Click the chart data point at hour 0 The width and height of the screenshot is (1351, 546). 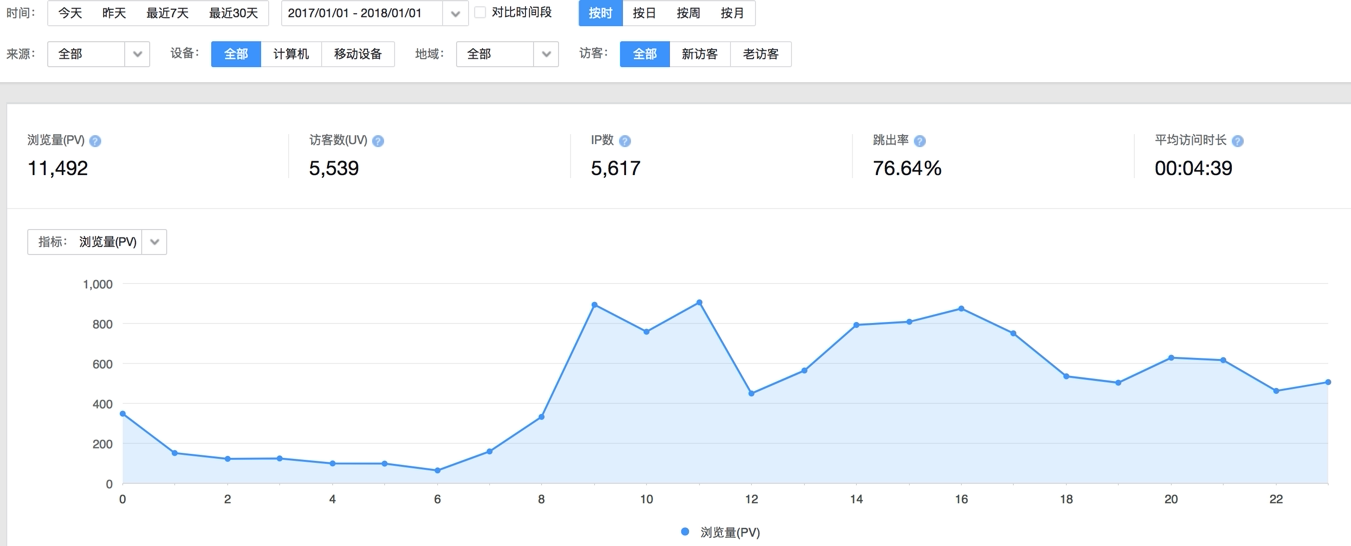click(x=123, y=413)
